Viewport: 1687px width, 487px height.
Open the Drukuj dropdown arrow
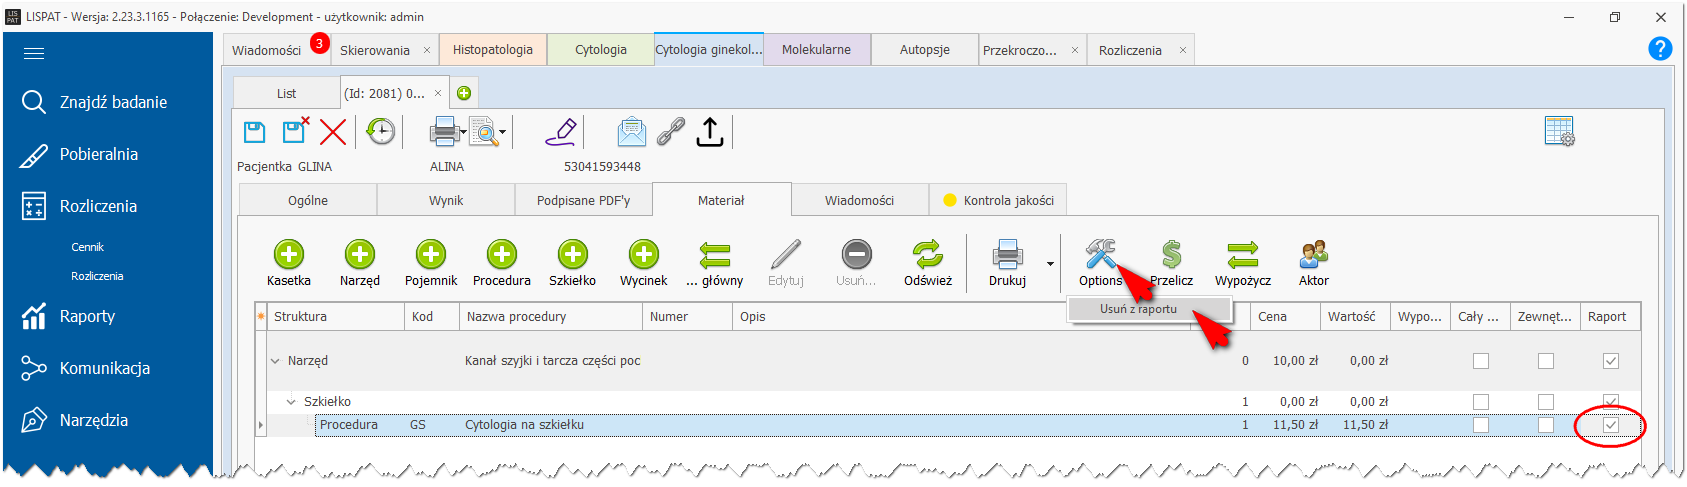[x=1050, y=264]
